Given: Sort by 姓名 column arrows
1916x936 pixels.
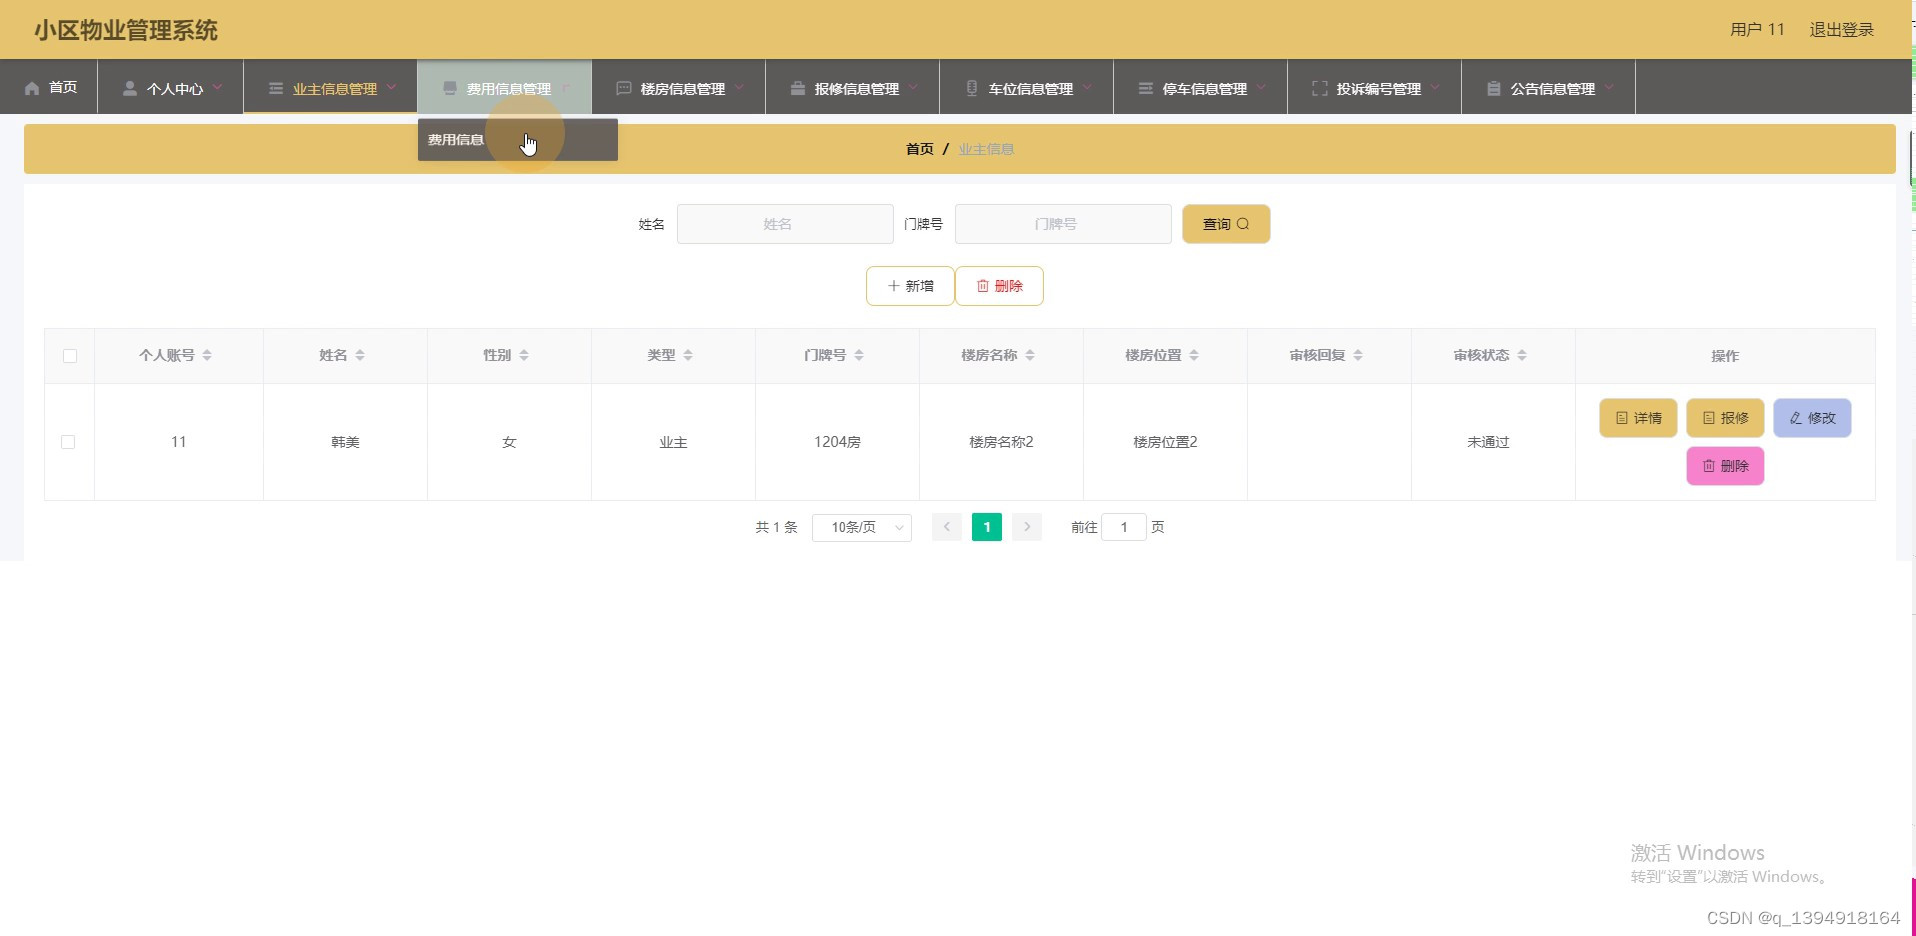Looking at the screenshot, I should (360, 355).
